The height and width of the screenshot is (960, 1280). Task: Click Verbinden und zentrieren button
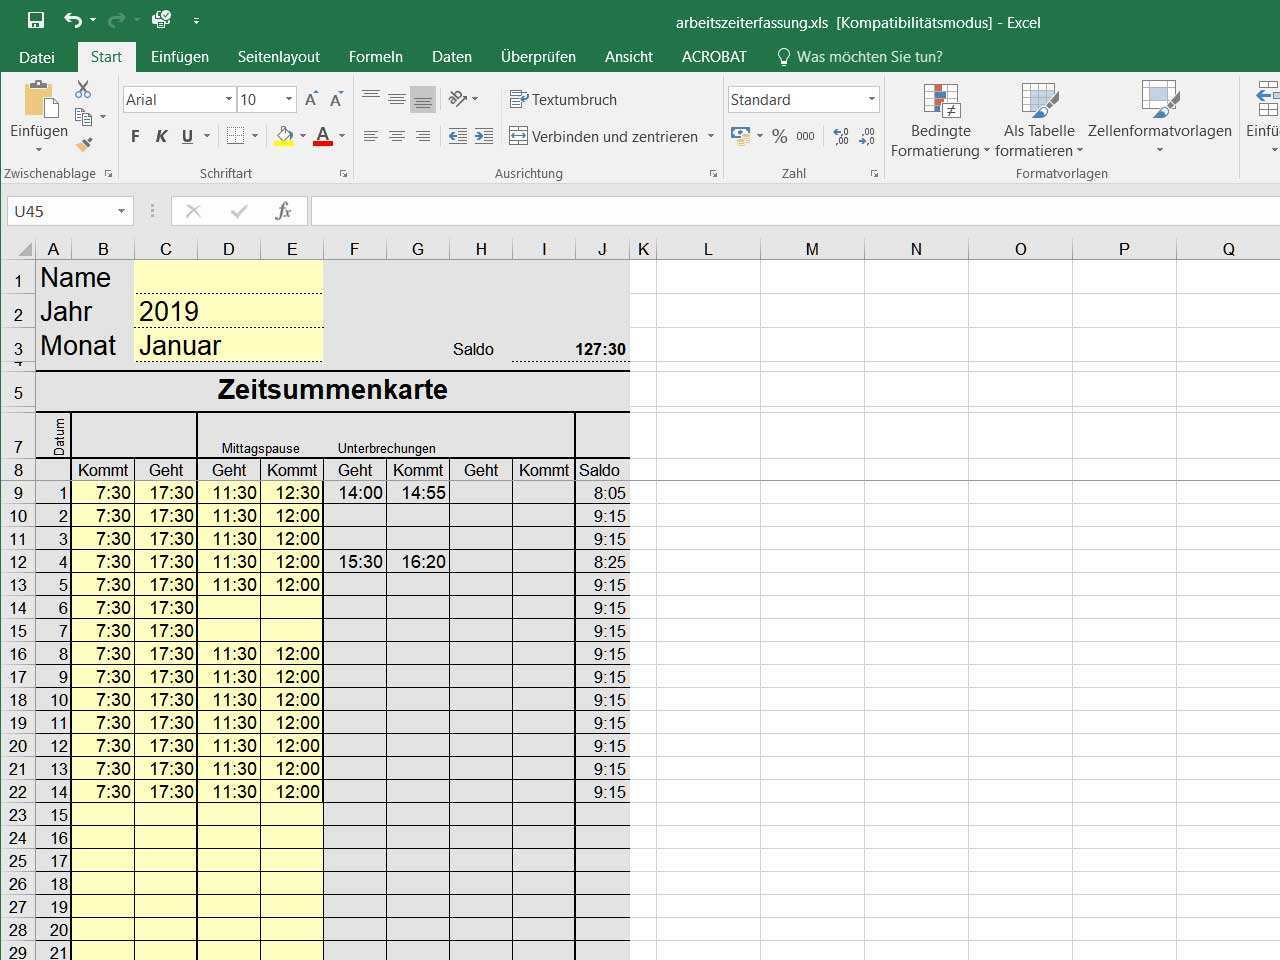pos(603,136)
